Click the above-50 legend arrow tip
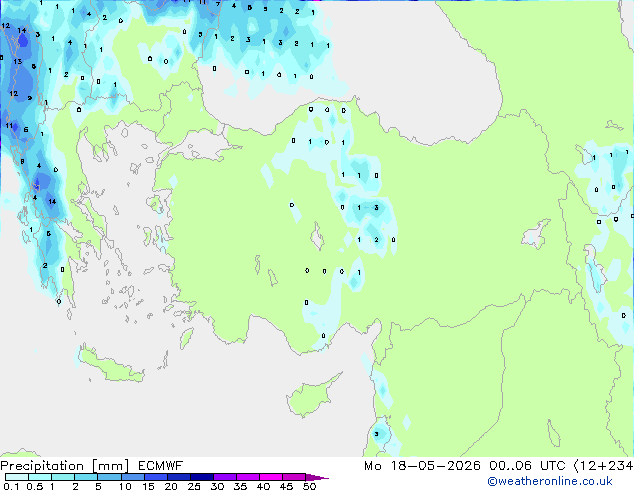The height and width of the screenshot is (490, 634). point(317,477)
